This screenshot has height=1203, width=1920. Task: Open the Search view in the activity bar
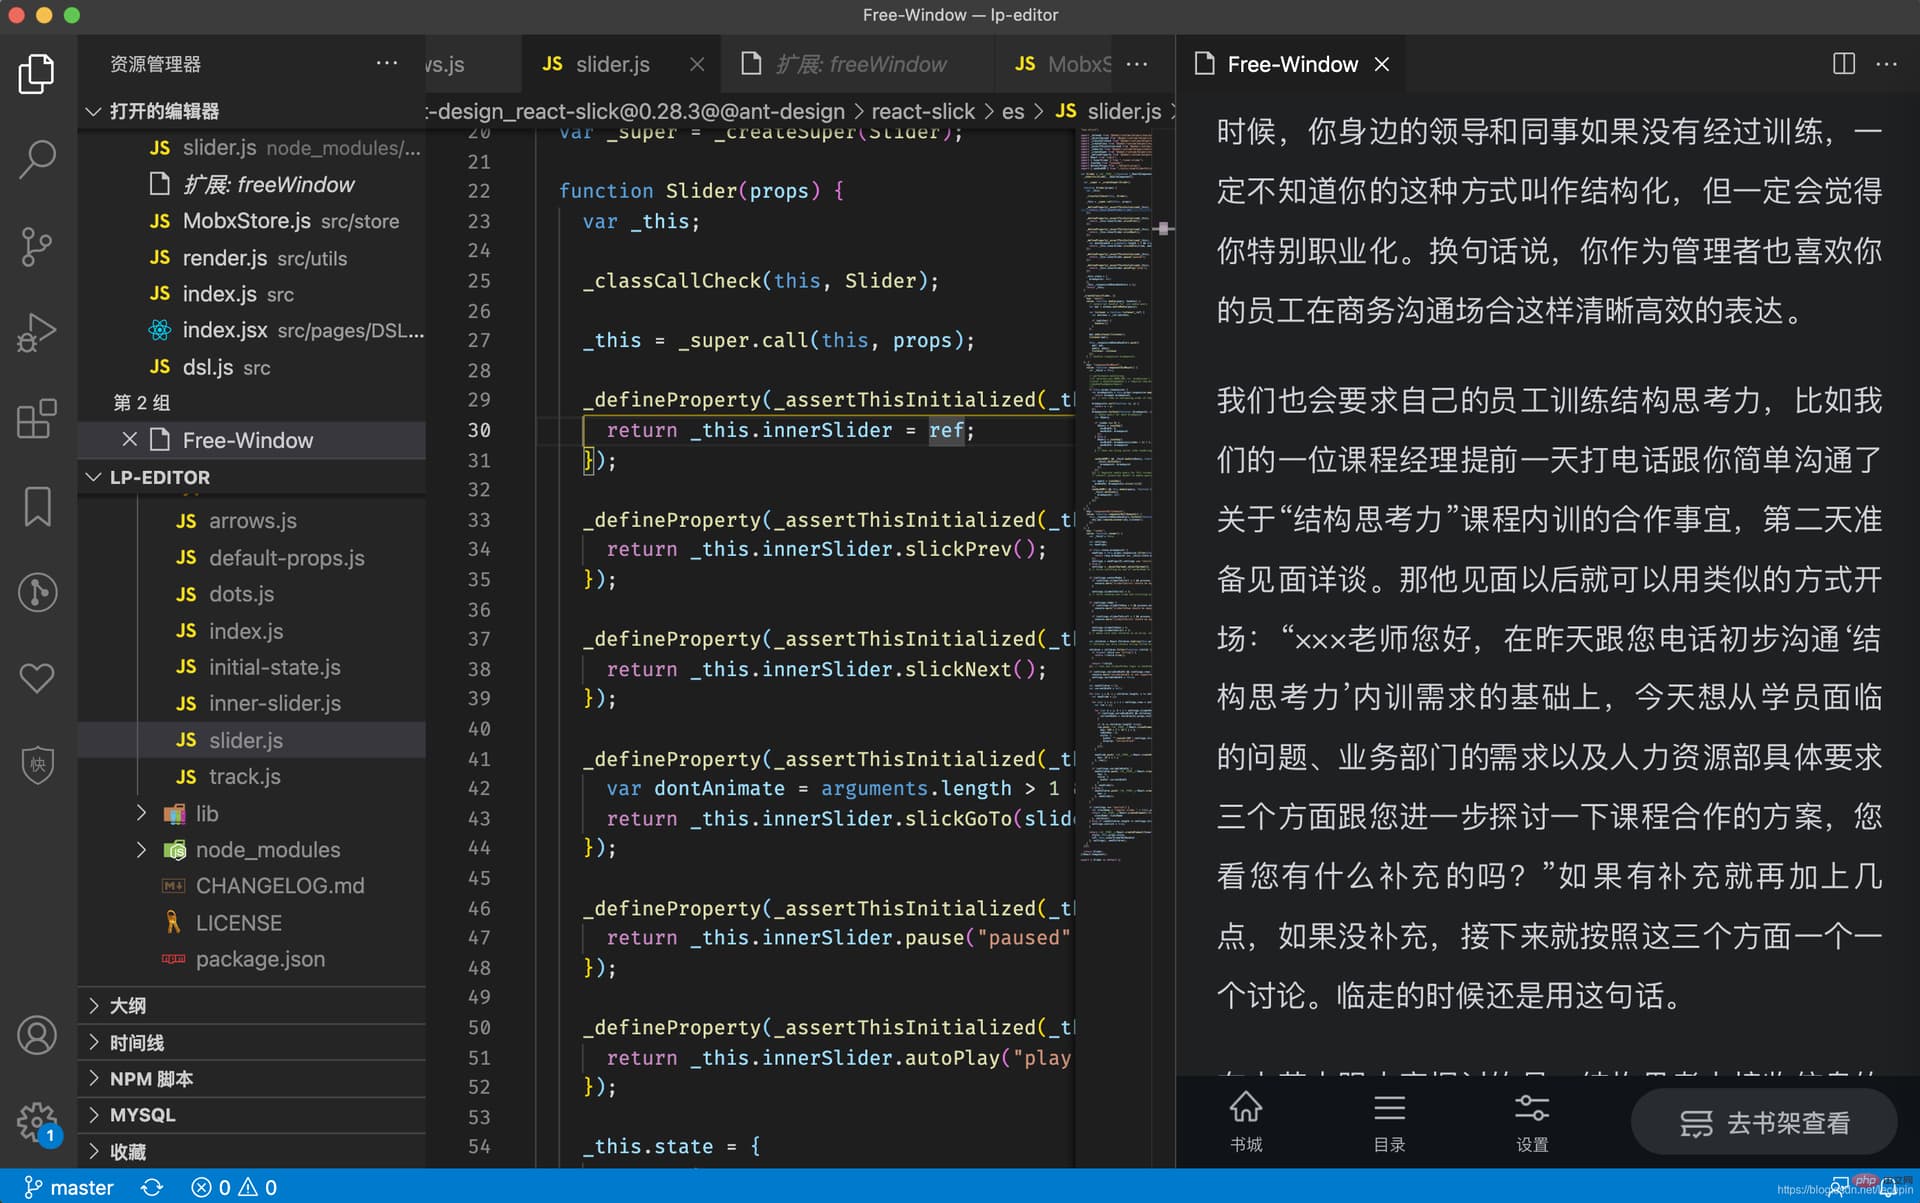point(37,158)
